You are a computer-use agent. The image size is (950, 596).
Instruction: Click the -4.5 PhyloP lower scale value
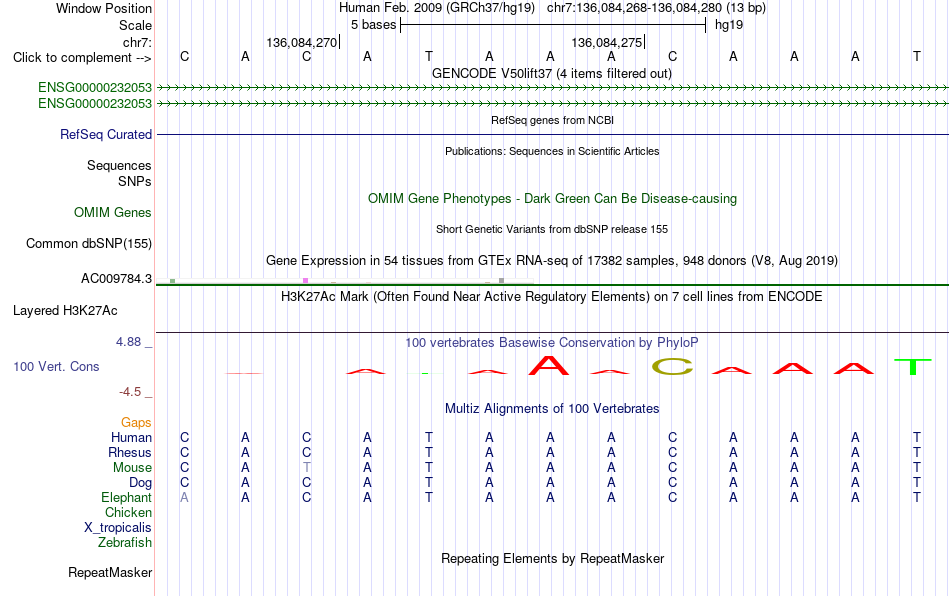[x=130, y=392]
